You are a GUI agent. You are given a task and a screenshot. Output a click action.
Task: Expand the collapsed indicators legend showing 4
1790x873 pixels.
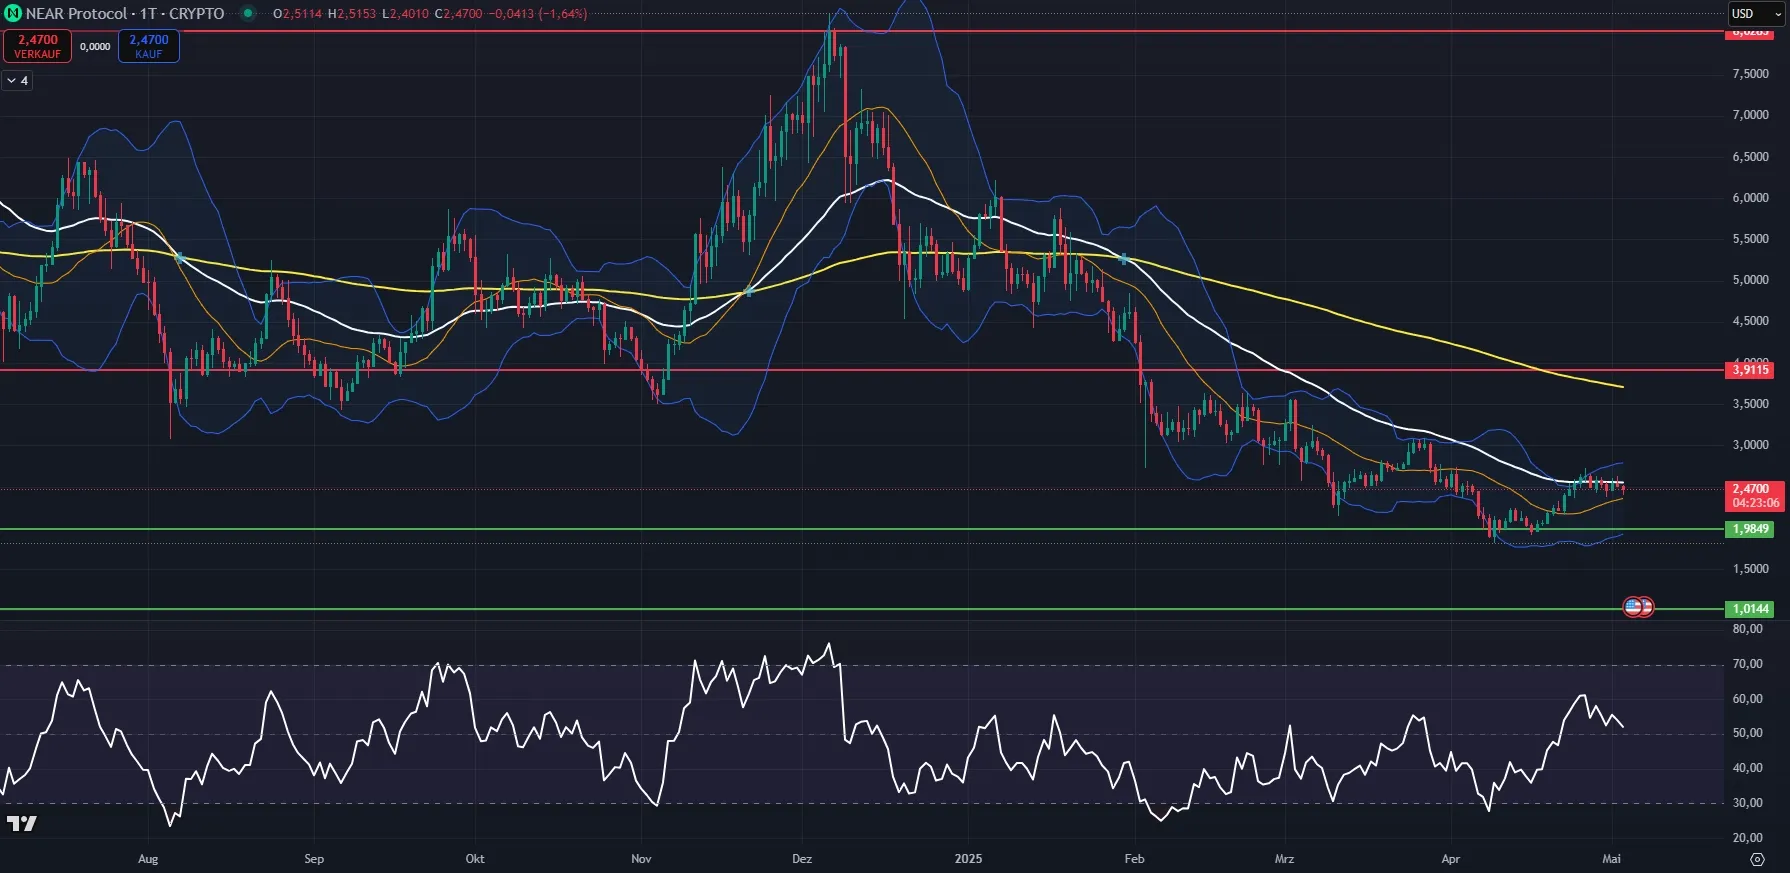pyautogui.click(x=17, y=81)
